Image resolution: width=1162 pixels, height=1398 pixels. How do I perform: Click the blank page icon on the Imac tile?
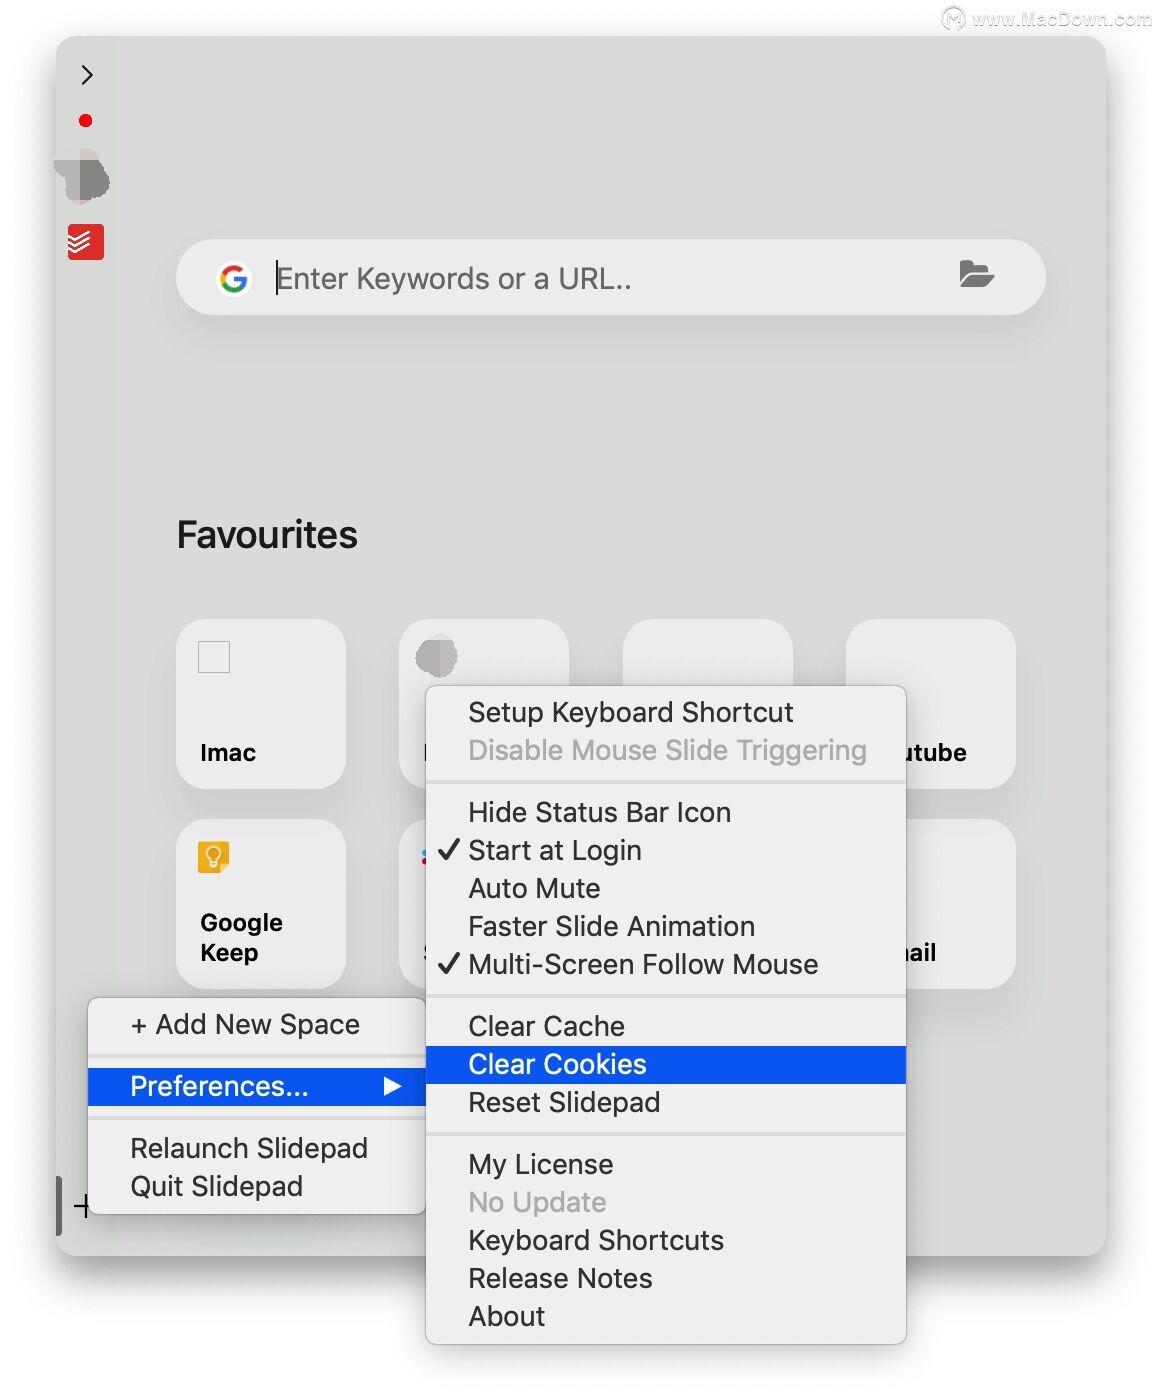214,657
